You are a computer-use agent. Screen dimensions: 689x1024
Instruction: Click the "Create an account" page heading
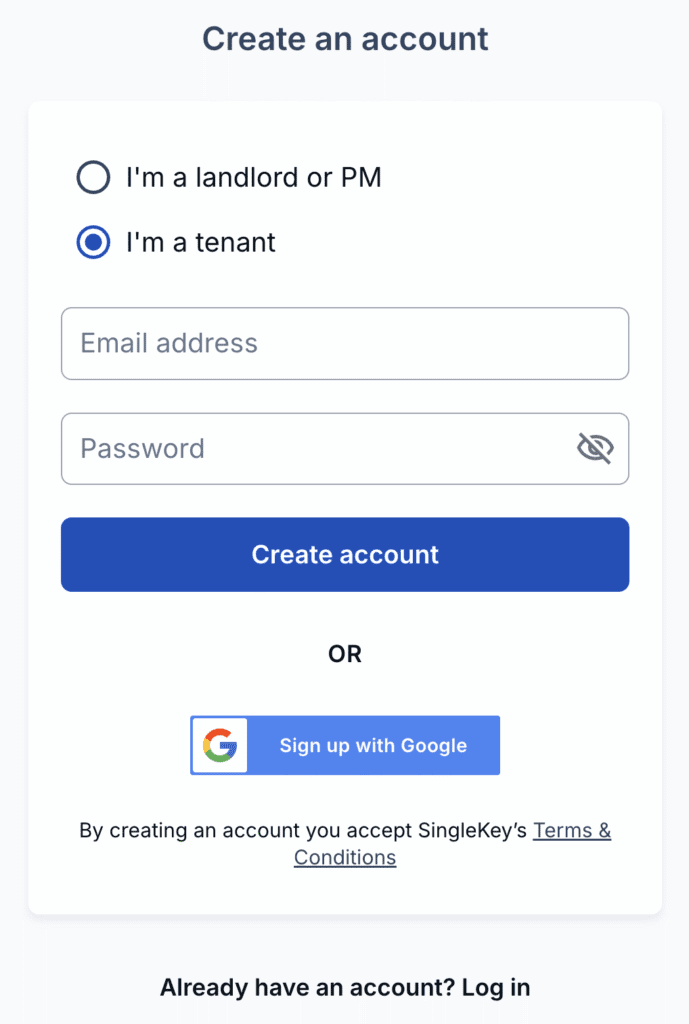tap(345, 39)
